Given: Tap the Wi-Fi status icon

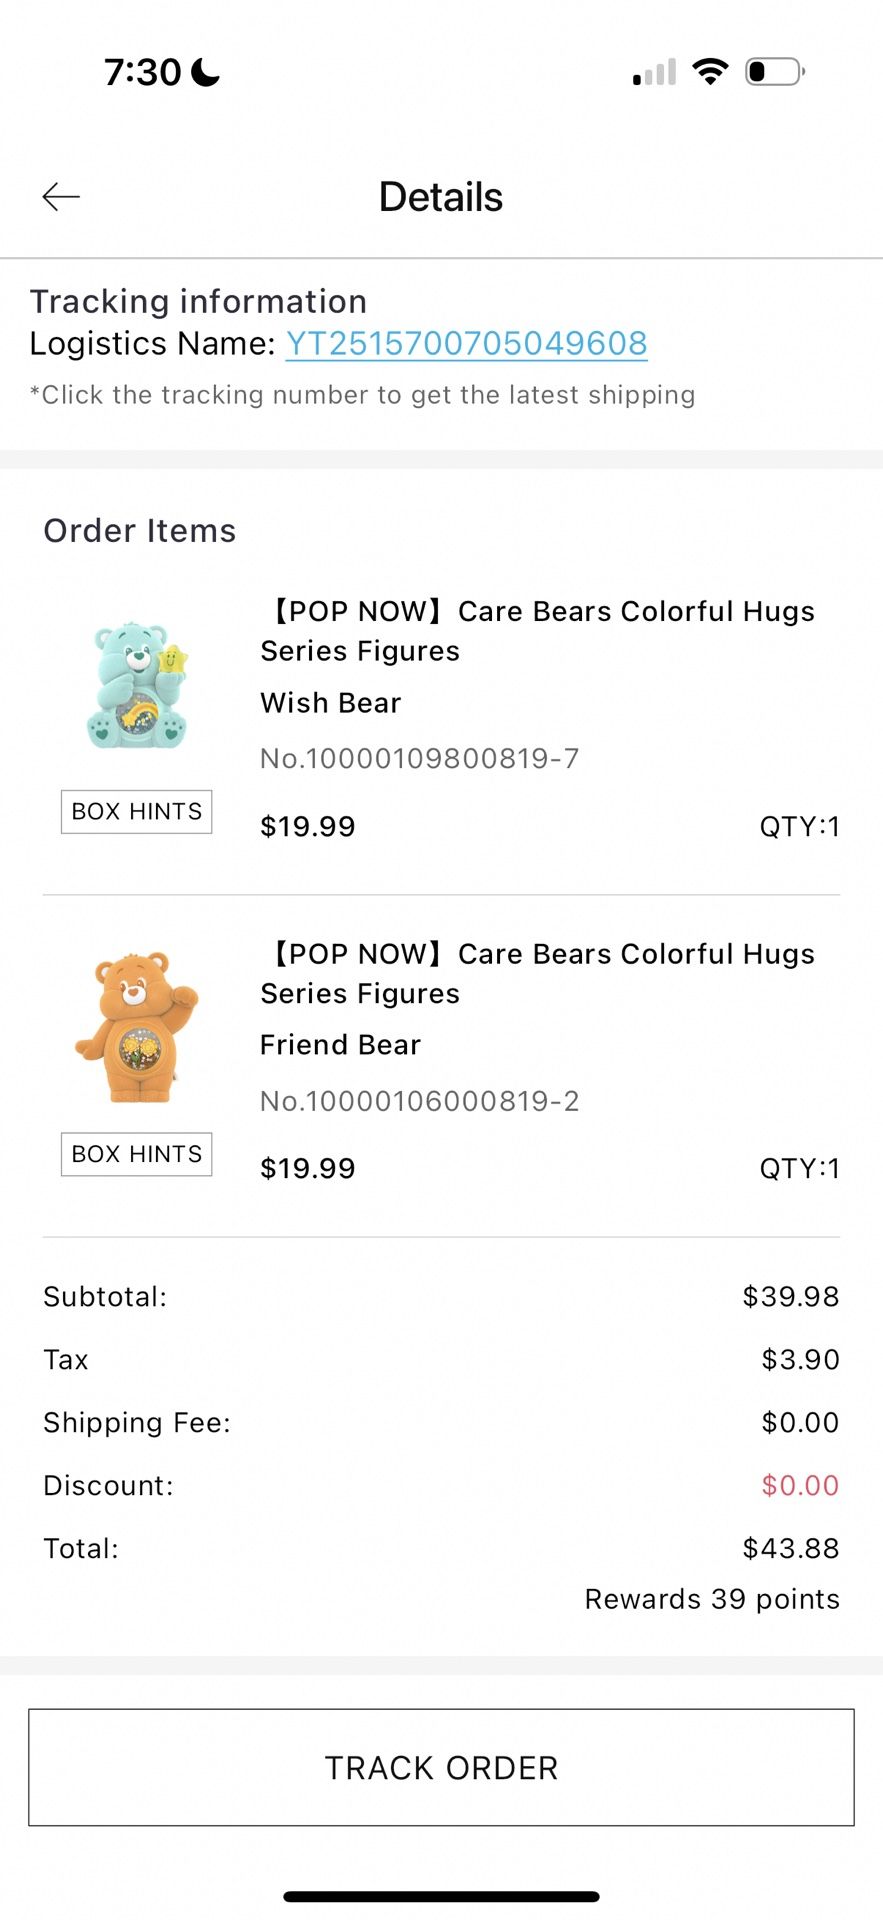Looking at the screenshot, I should coord(710,72).
